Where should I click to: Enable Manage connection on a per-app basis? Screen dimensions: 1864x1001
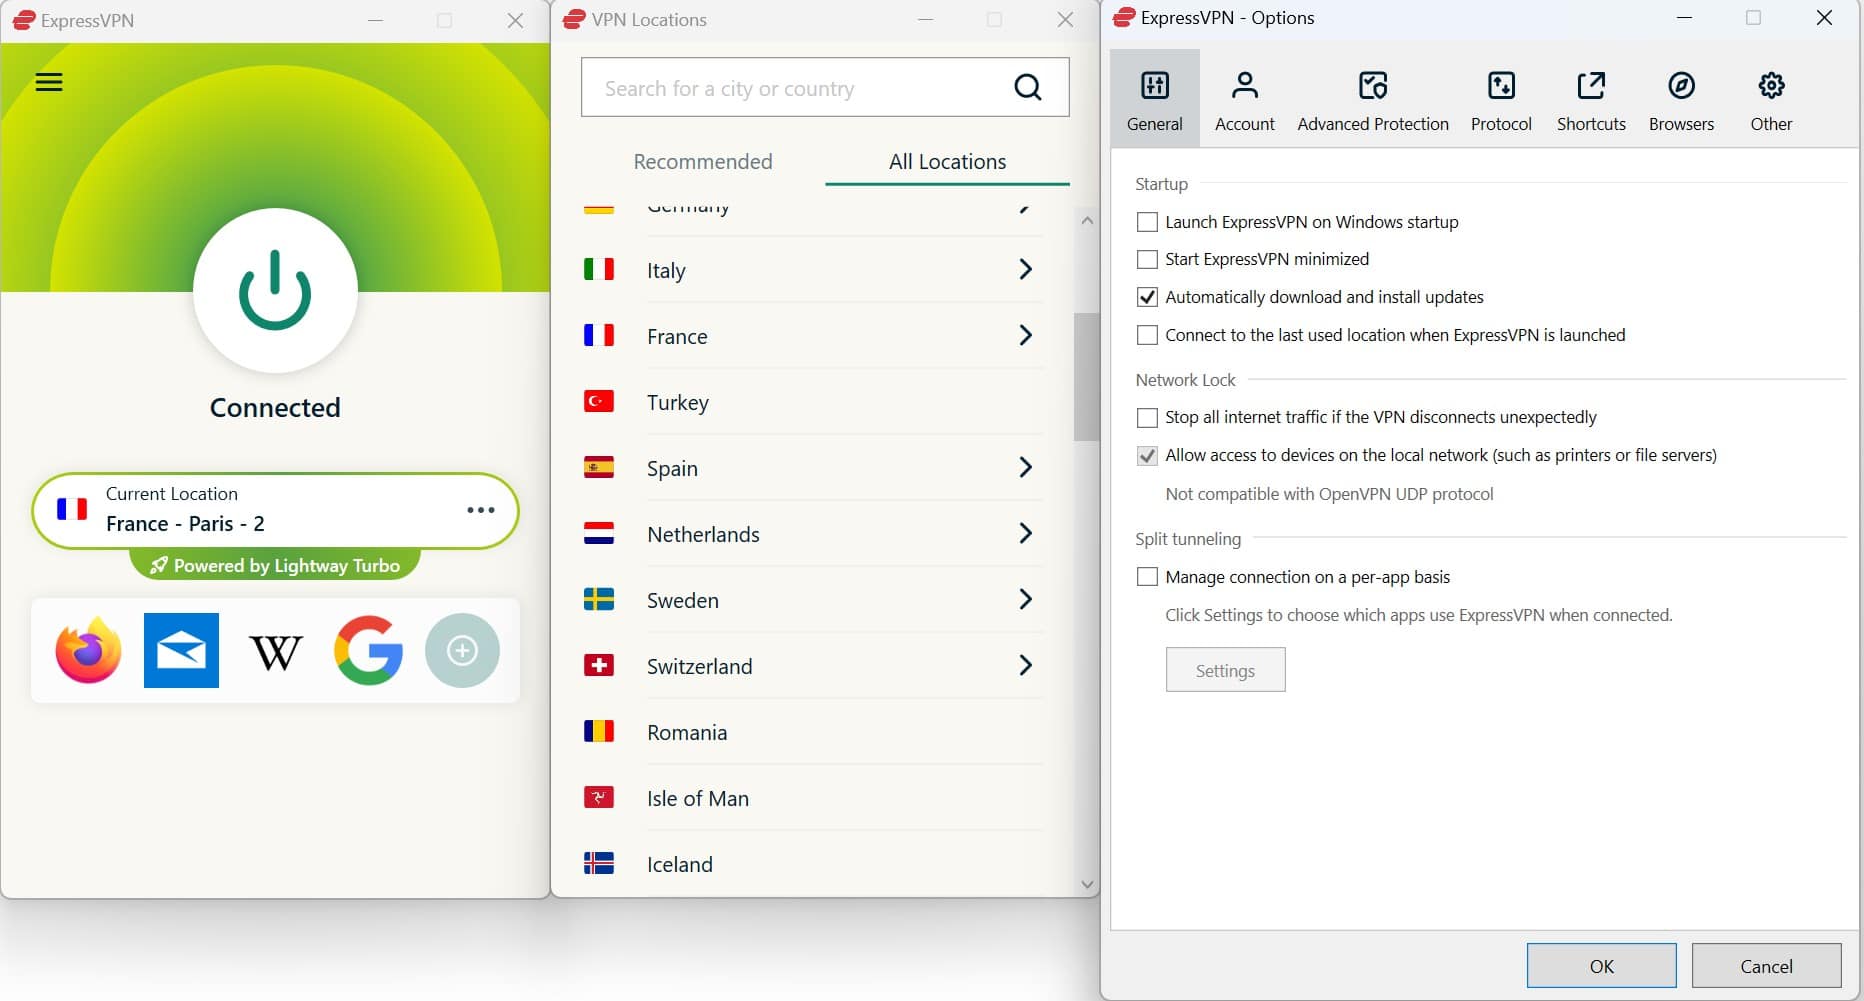click(1148, 577)
